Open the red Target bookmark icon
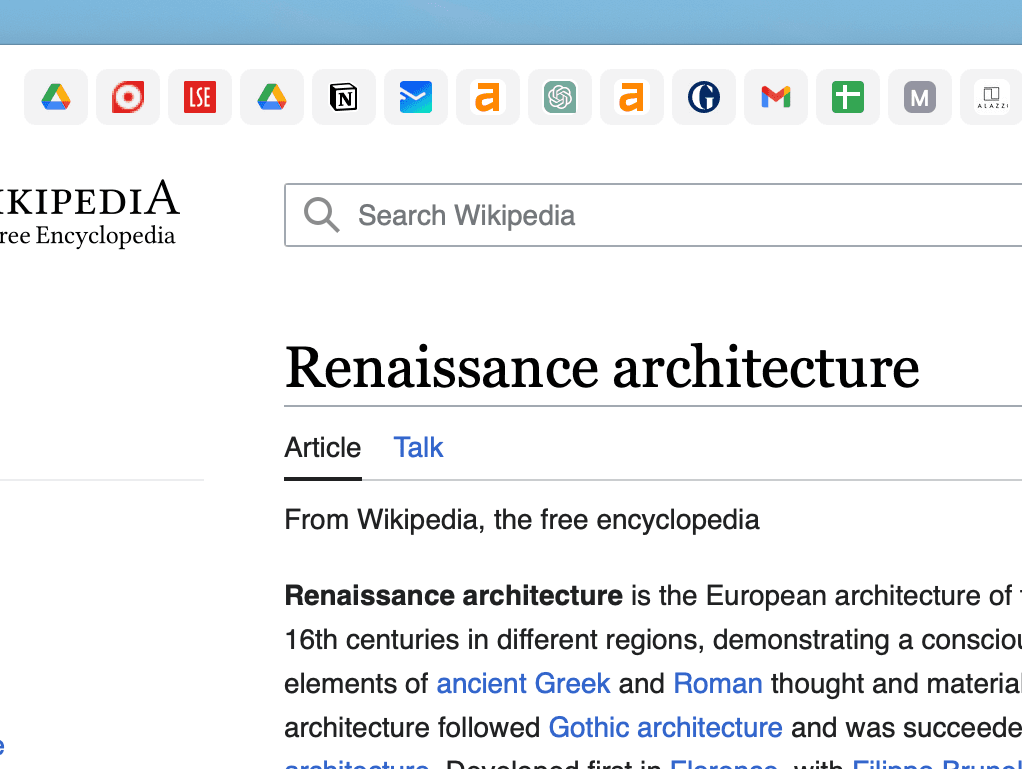Viewport: 1022px width, 769px height. click(x=128, y=97)
